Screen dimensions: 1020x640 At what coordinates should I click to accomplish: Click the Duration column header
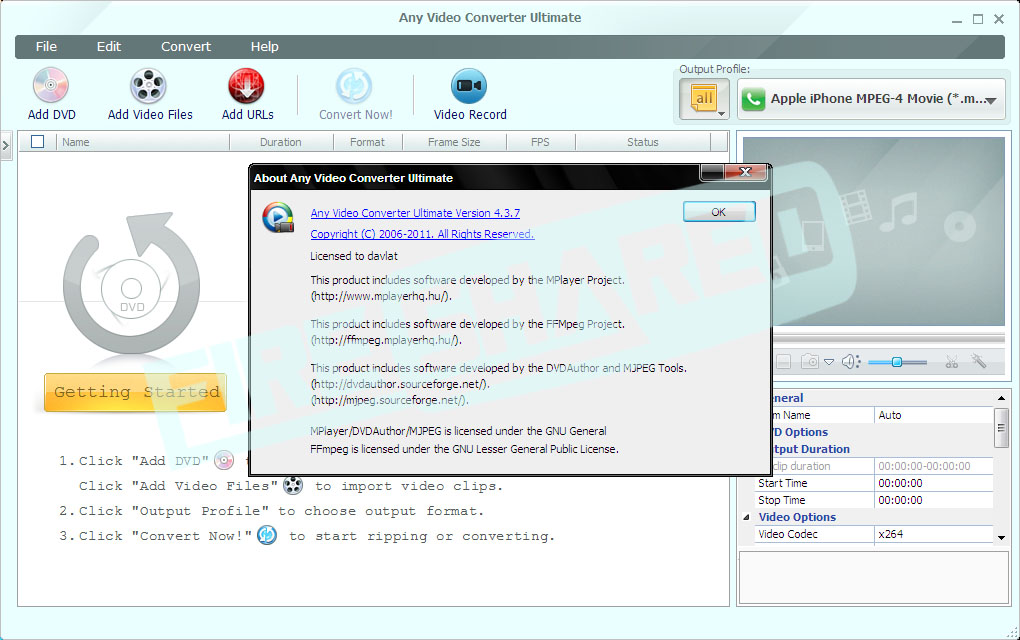[281, 142]
